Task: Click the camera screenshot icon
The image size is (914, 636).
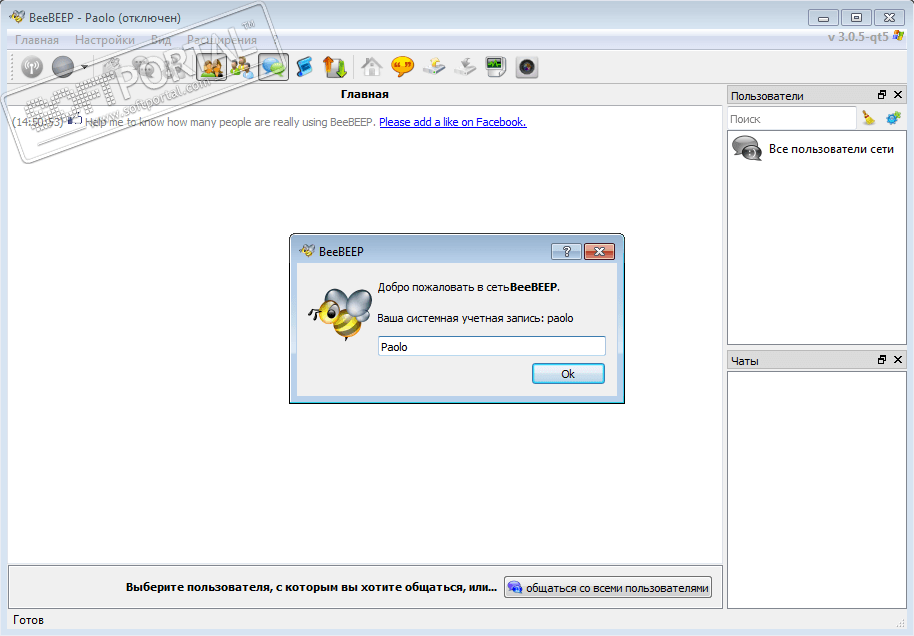Action: click(x=527, y=67)
